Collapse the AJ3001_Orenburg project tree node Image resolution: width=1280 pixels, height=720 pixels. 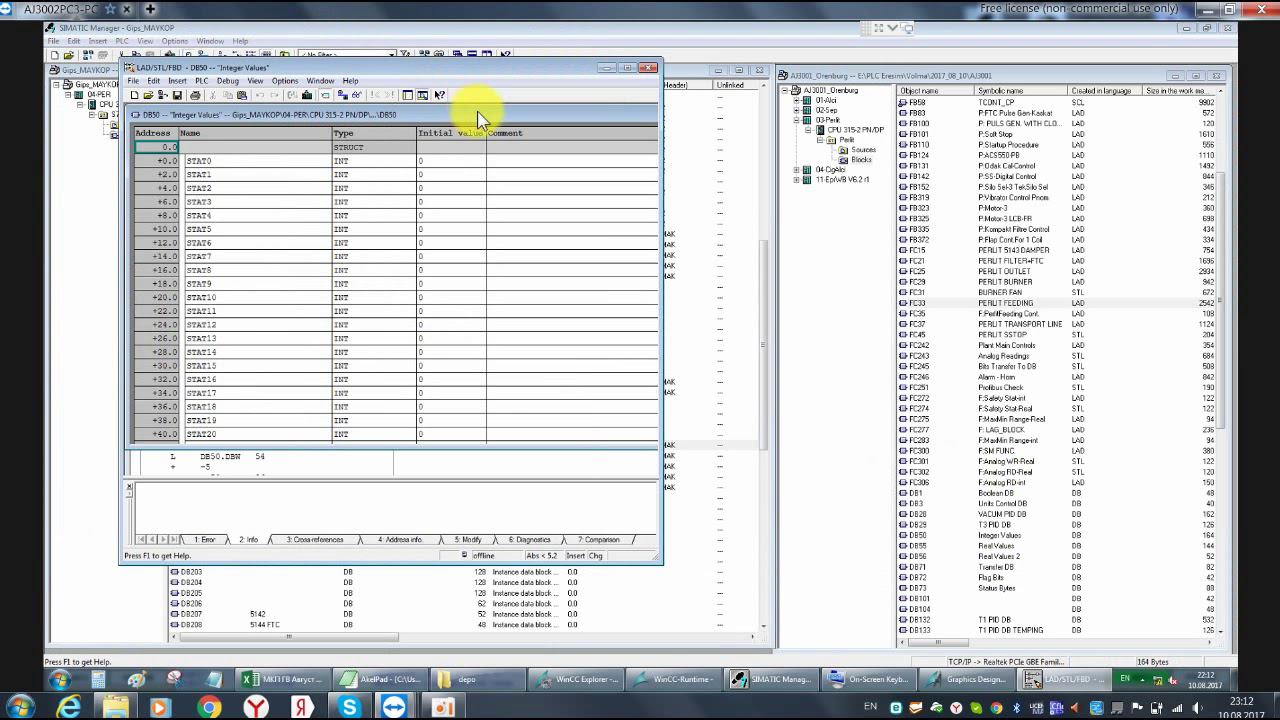pyautogui.click(x=786, y=91)
